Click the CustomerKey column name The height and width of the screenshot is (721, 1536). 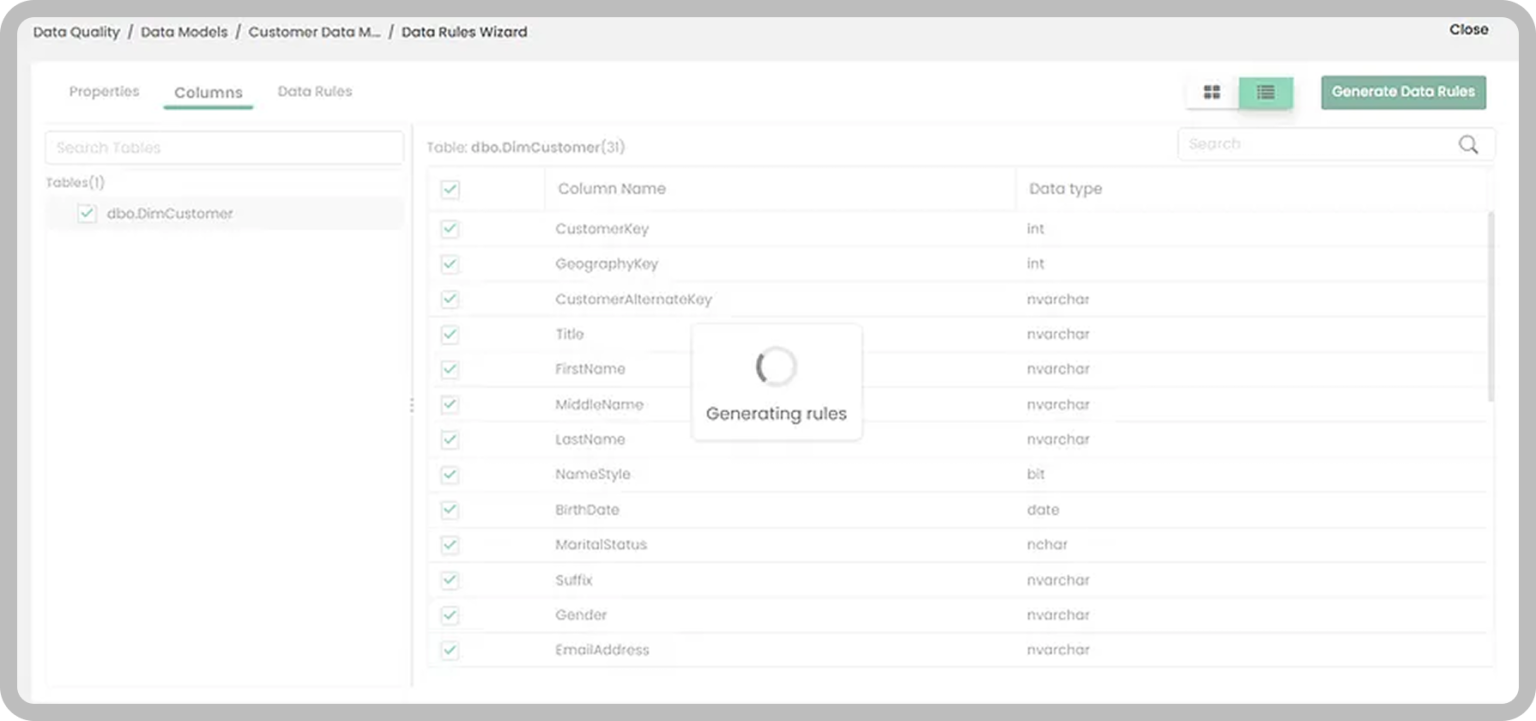pyautogui.click(x=602, y=229)
